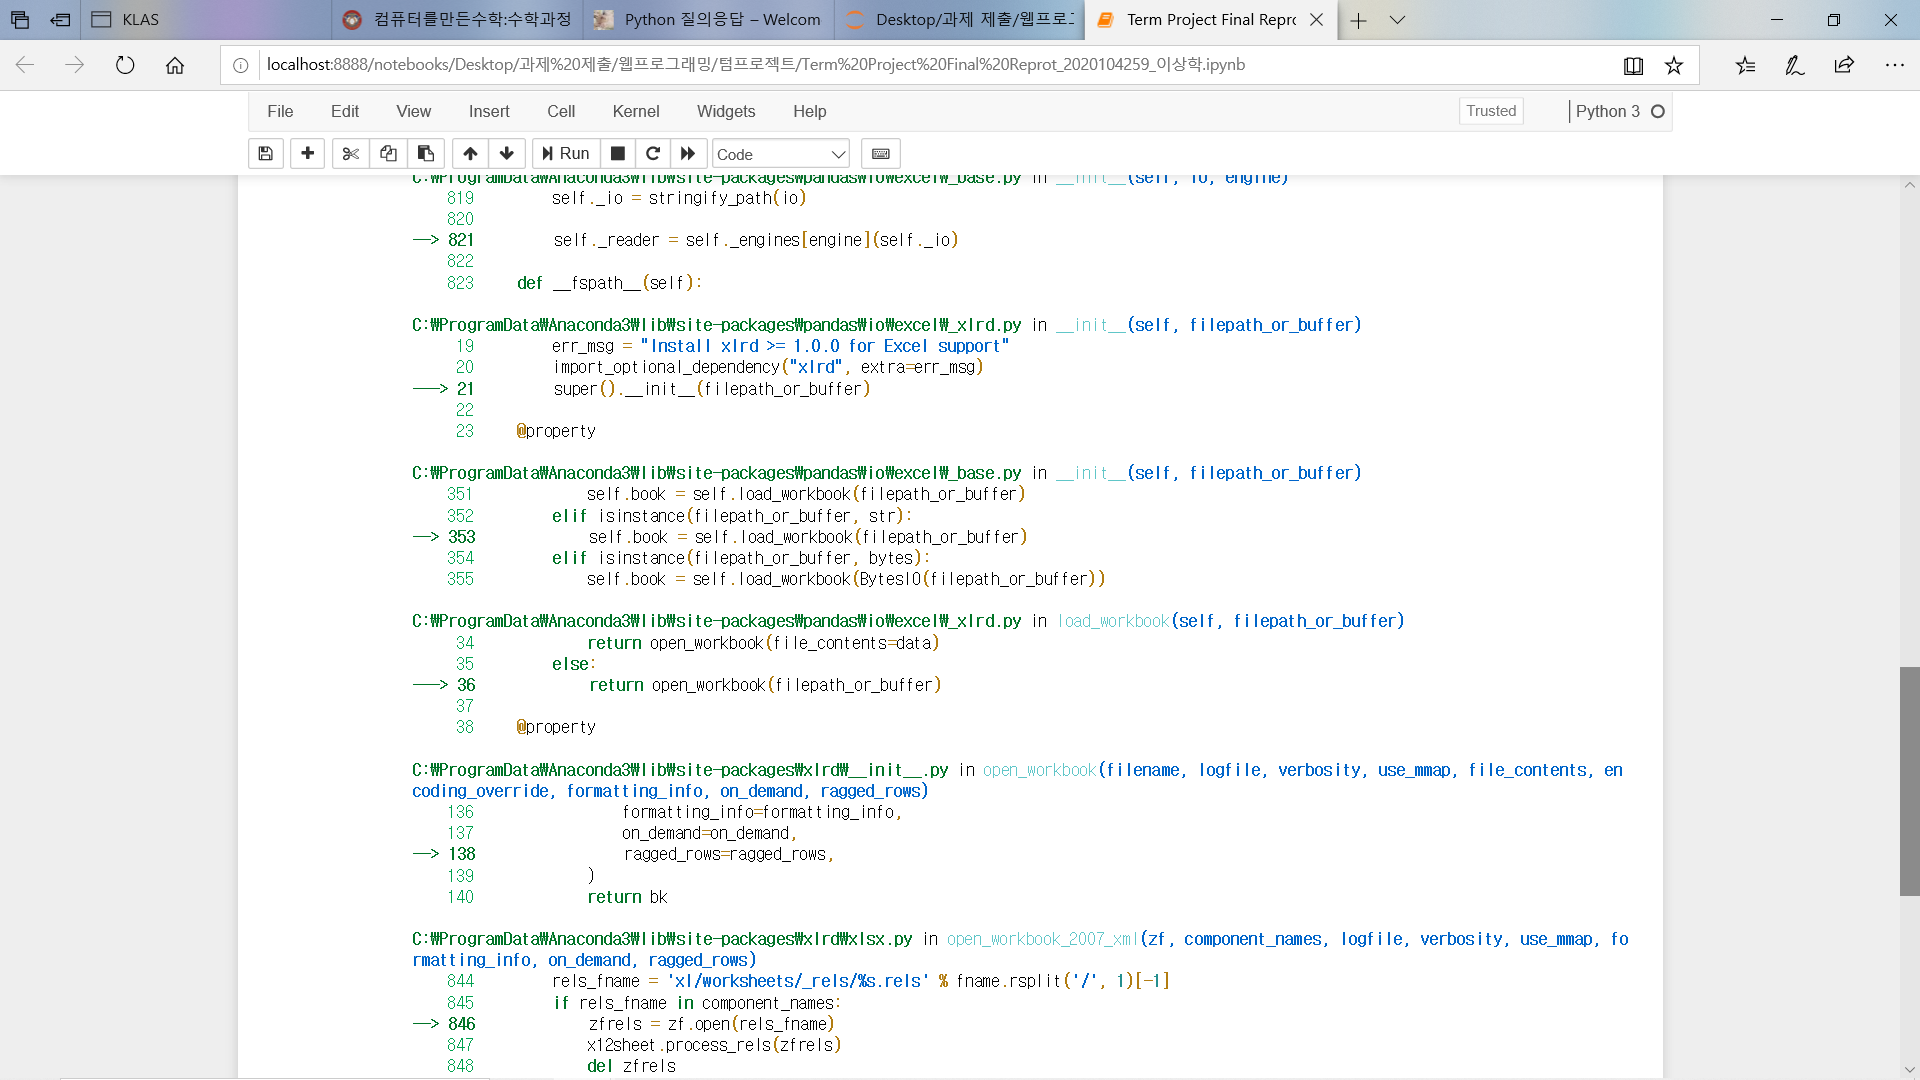1920x1080 pixels.
Task: Open the View menu
Action: [x=413, y=111]
